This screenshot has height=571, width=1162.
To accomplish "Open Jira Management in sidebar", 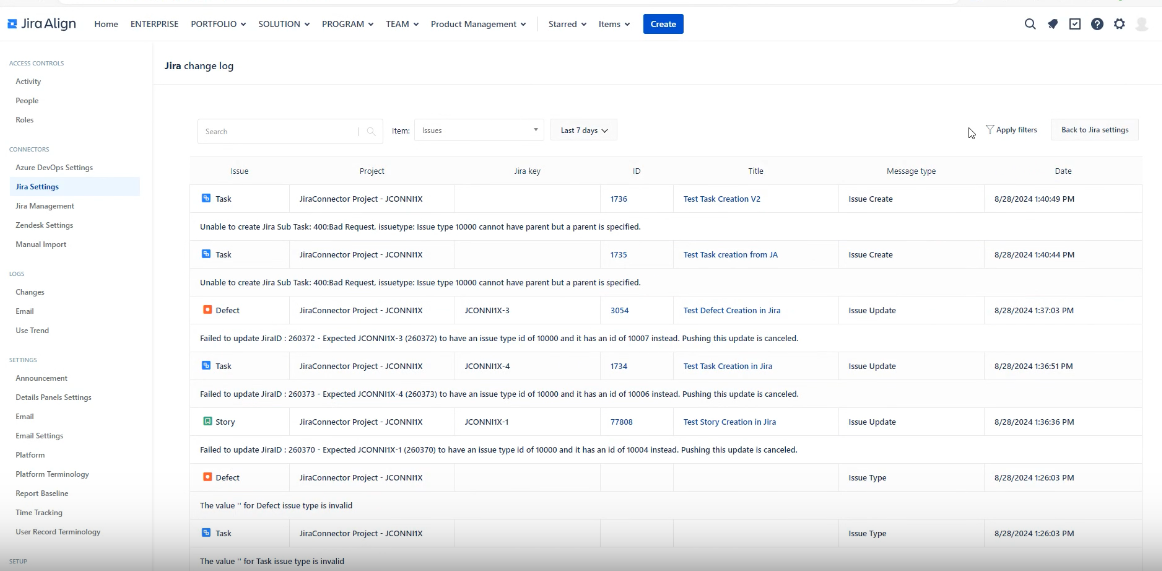I will (x=44, y=206).
